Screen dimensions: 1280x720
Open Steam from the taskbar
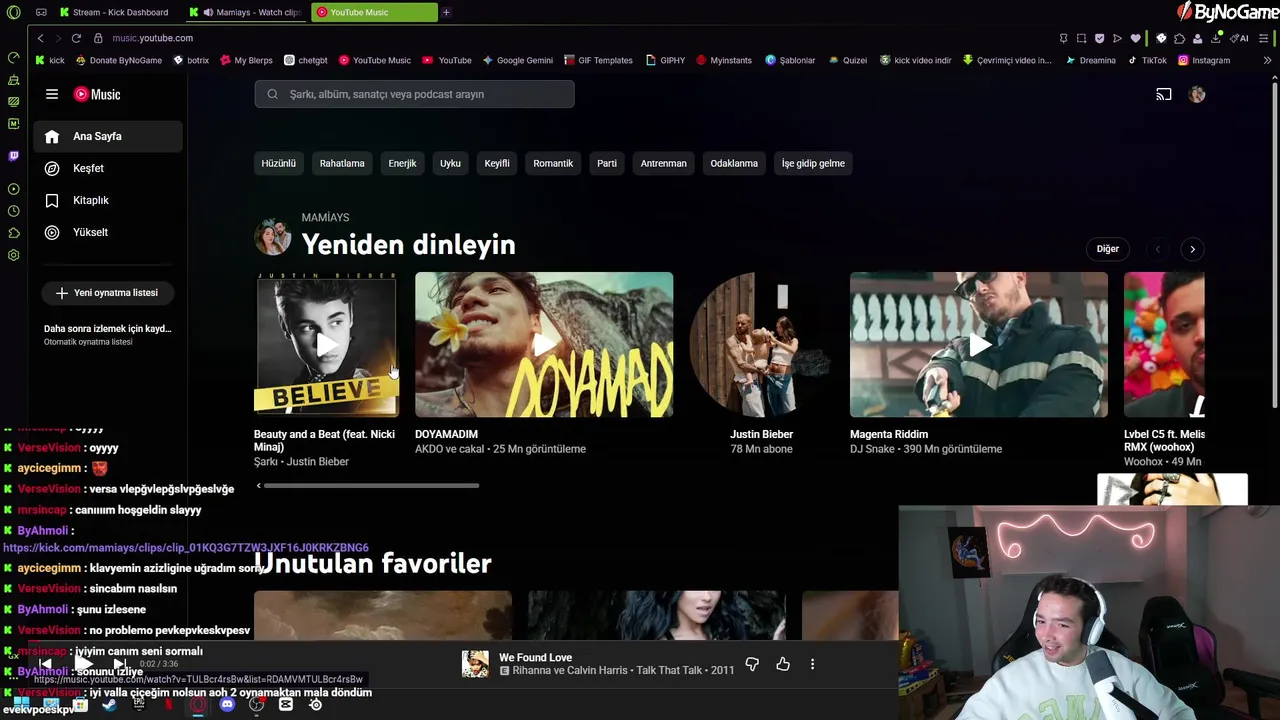click(x=109, y=704)
